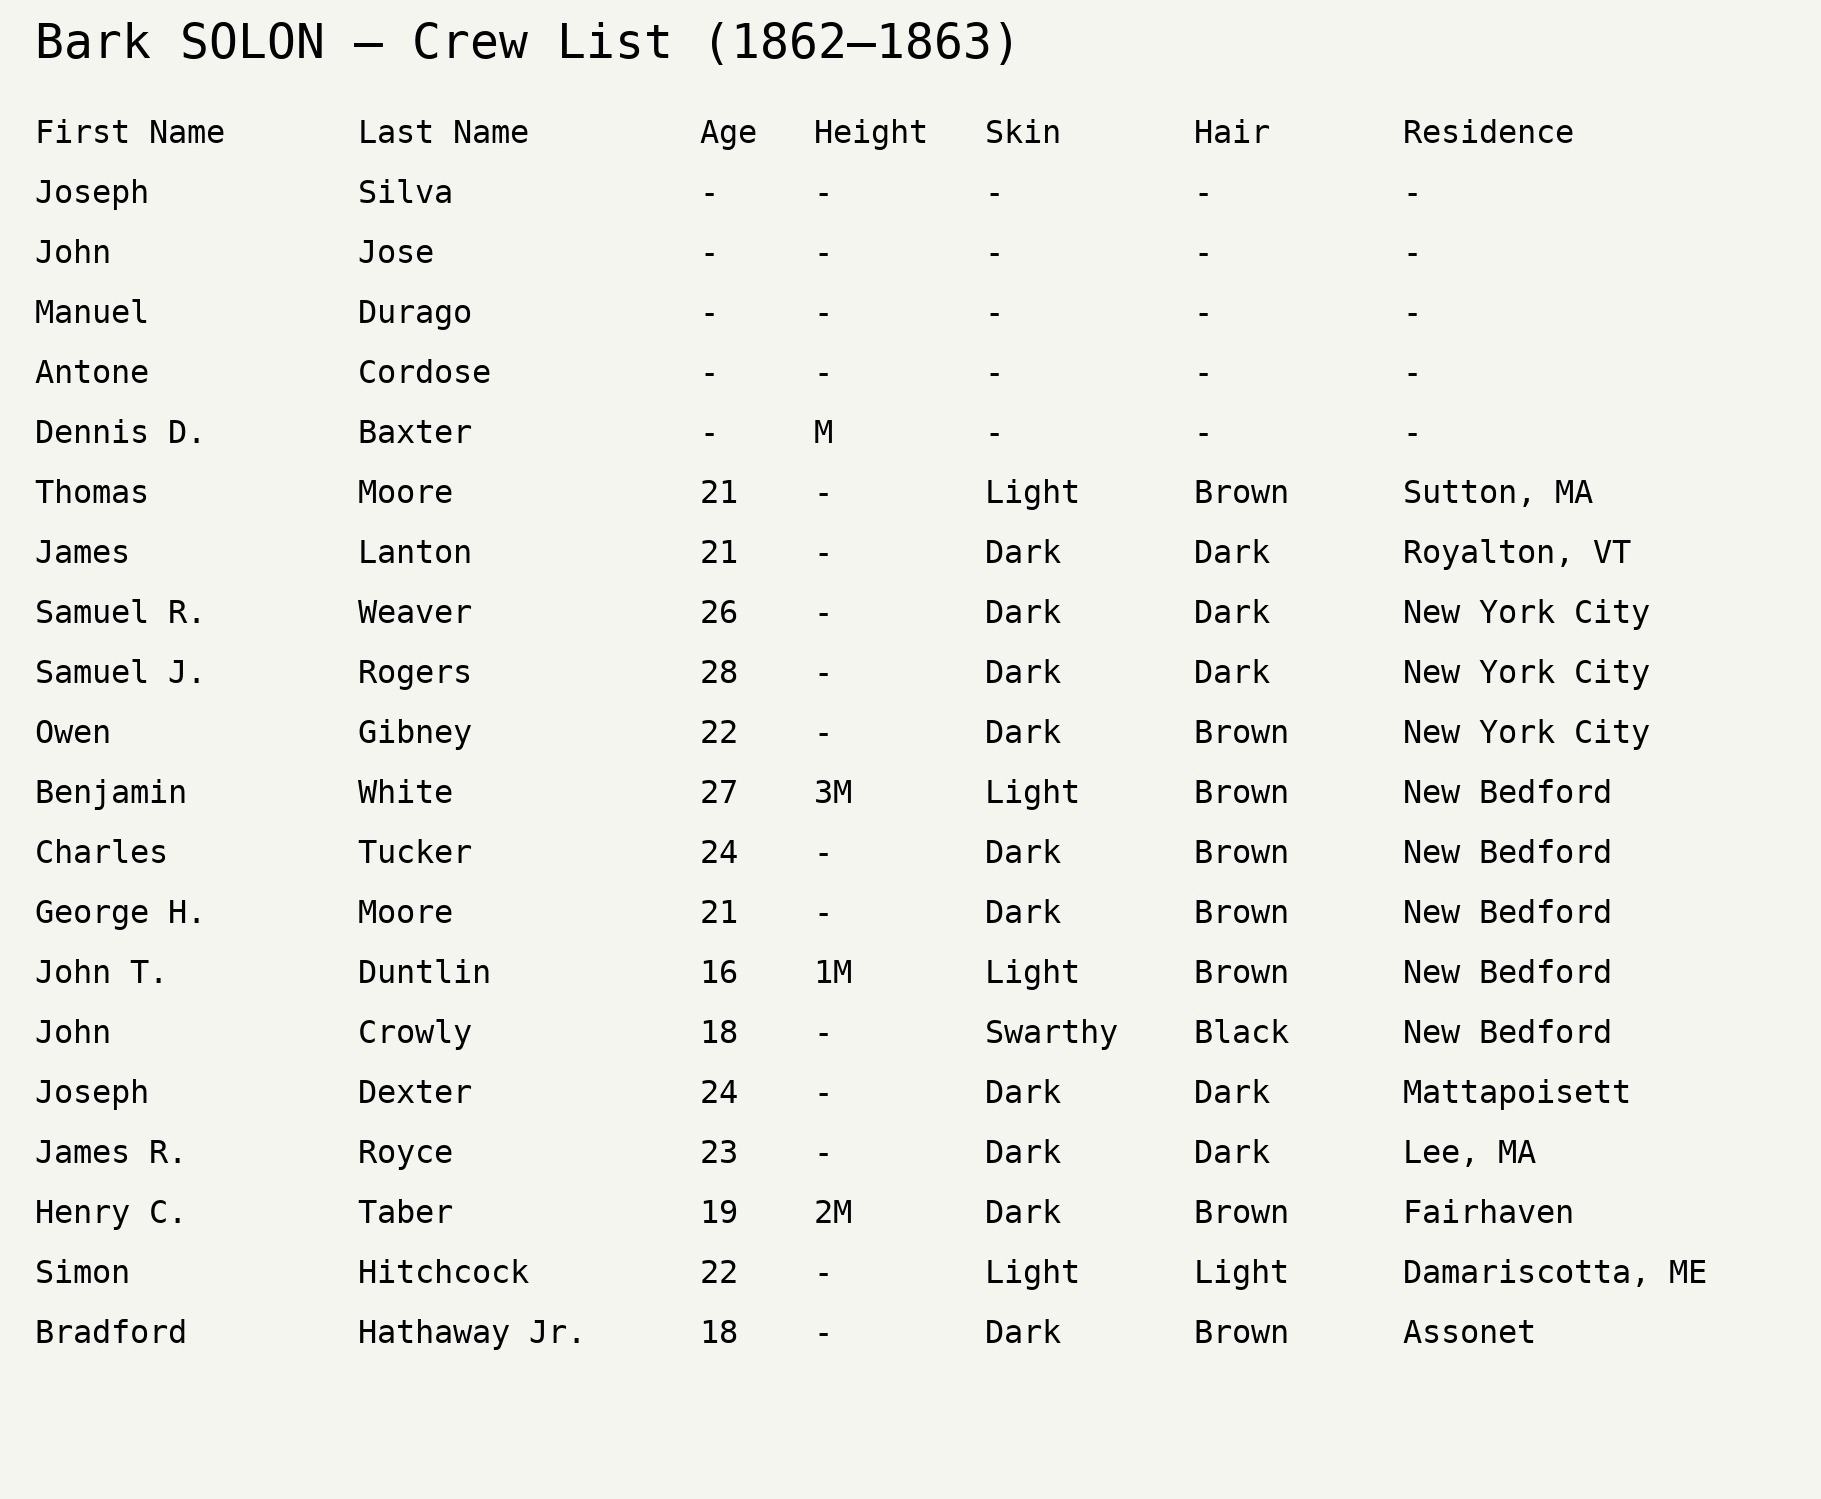Click the 3M height value for Benjamin White
Viewport: 1821px width, 1499px height.
click(x=832, y=792)
